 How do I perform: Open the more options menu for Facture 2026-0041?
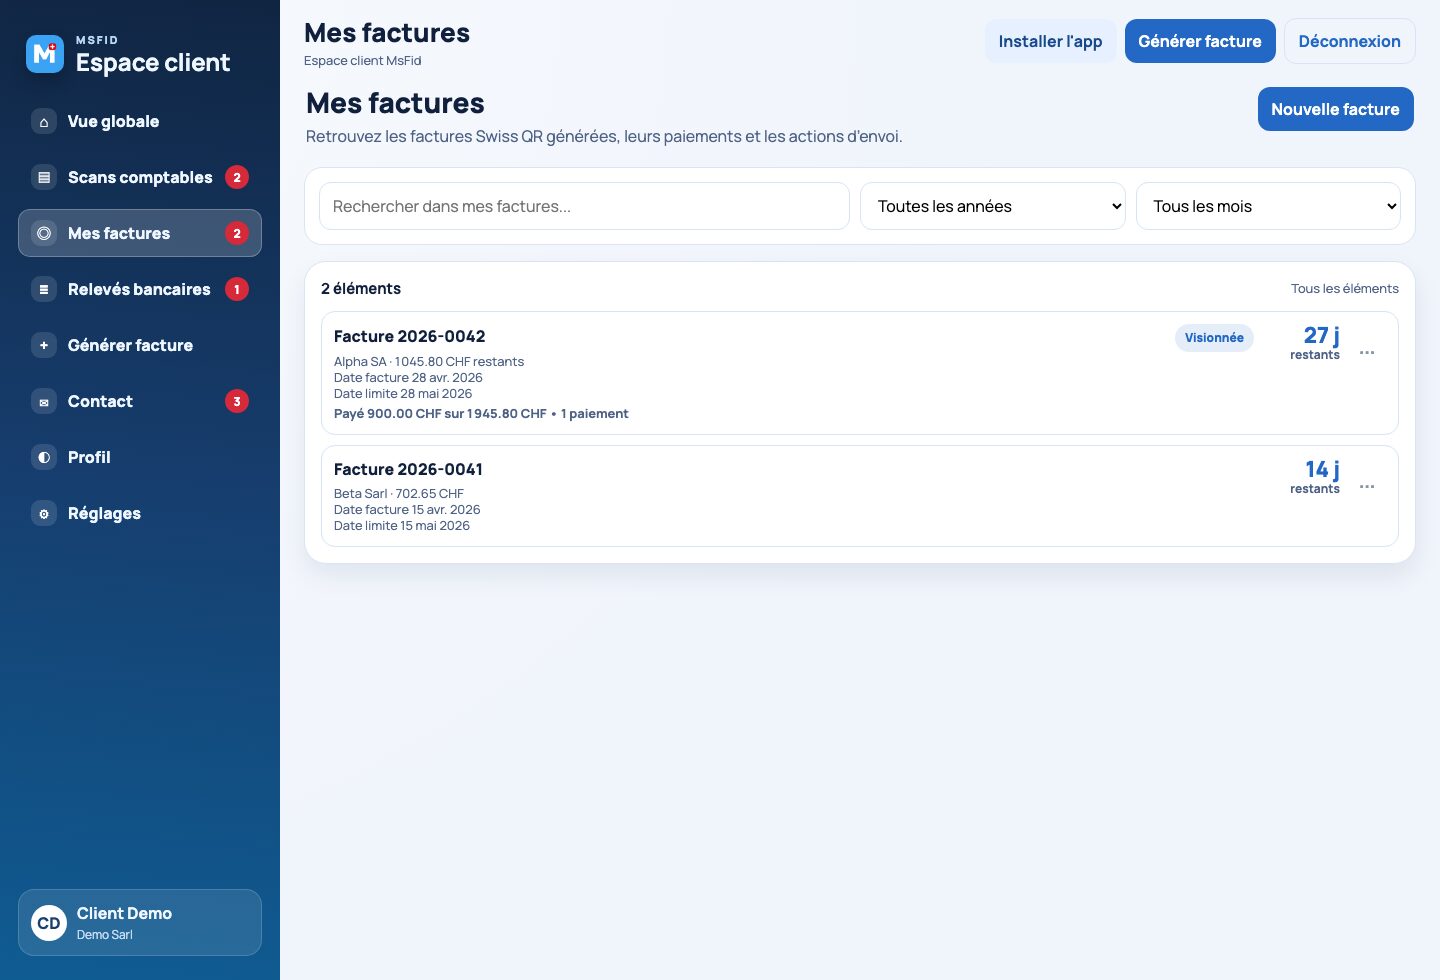point(1367,487)
